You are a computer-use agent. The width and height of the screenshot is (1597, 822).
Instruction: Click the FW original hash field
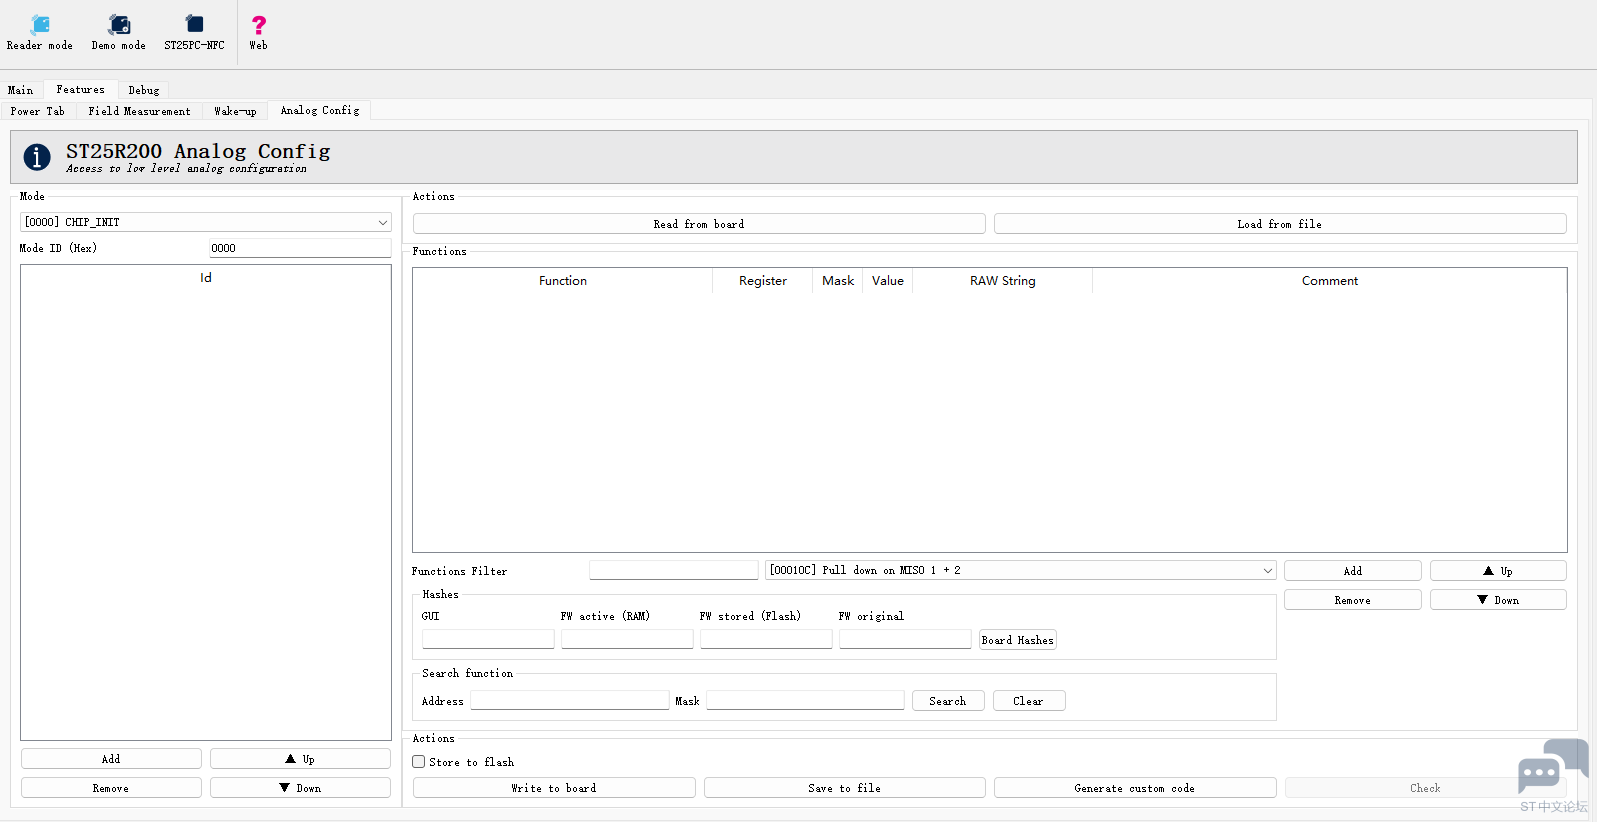coord(905,639)
